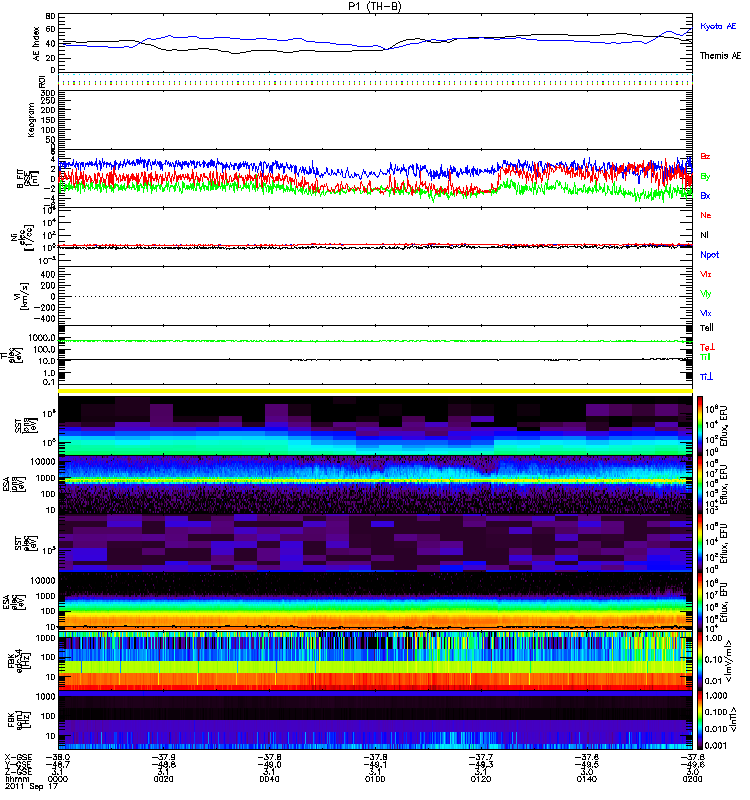
Task: Select the blue velocity legend label below Viy
Action: click(706, 313)
